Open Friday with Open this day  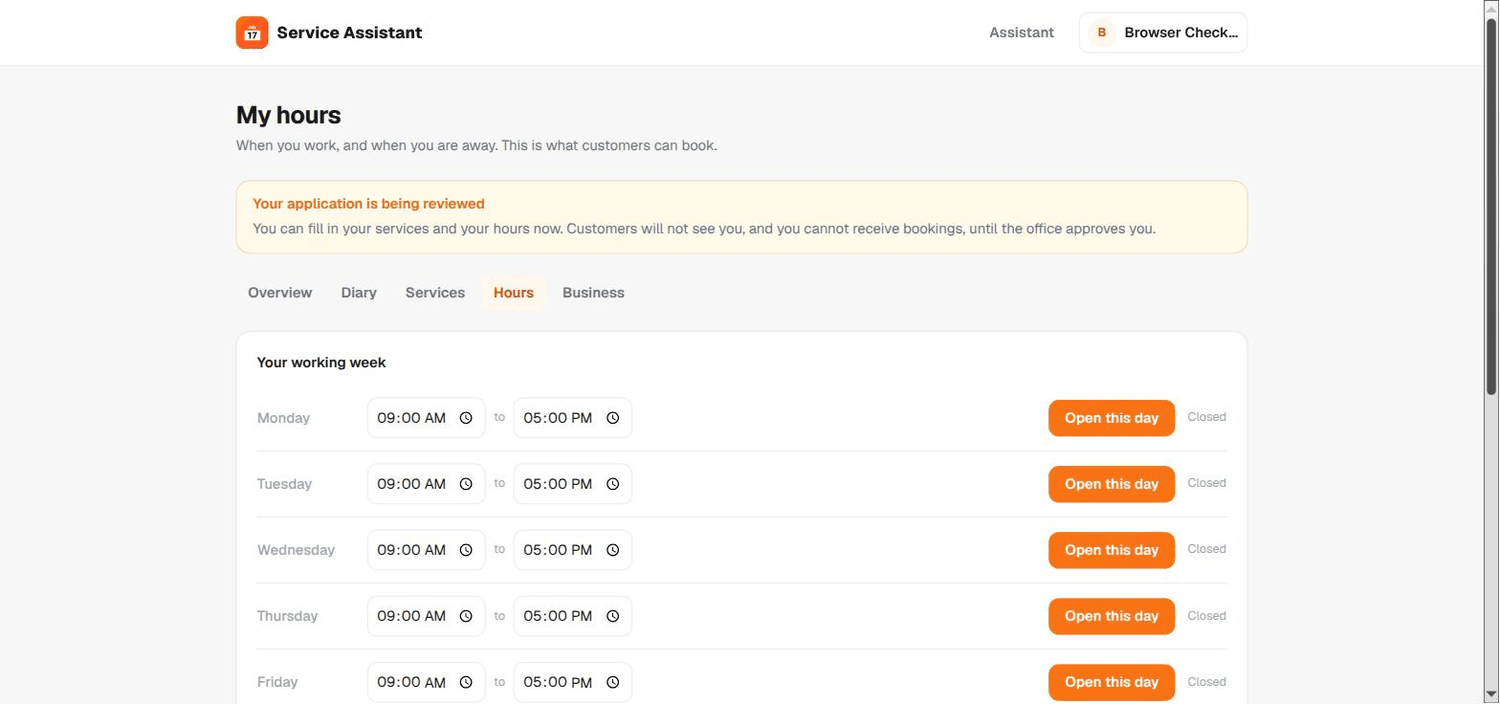1111,682
